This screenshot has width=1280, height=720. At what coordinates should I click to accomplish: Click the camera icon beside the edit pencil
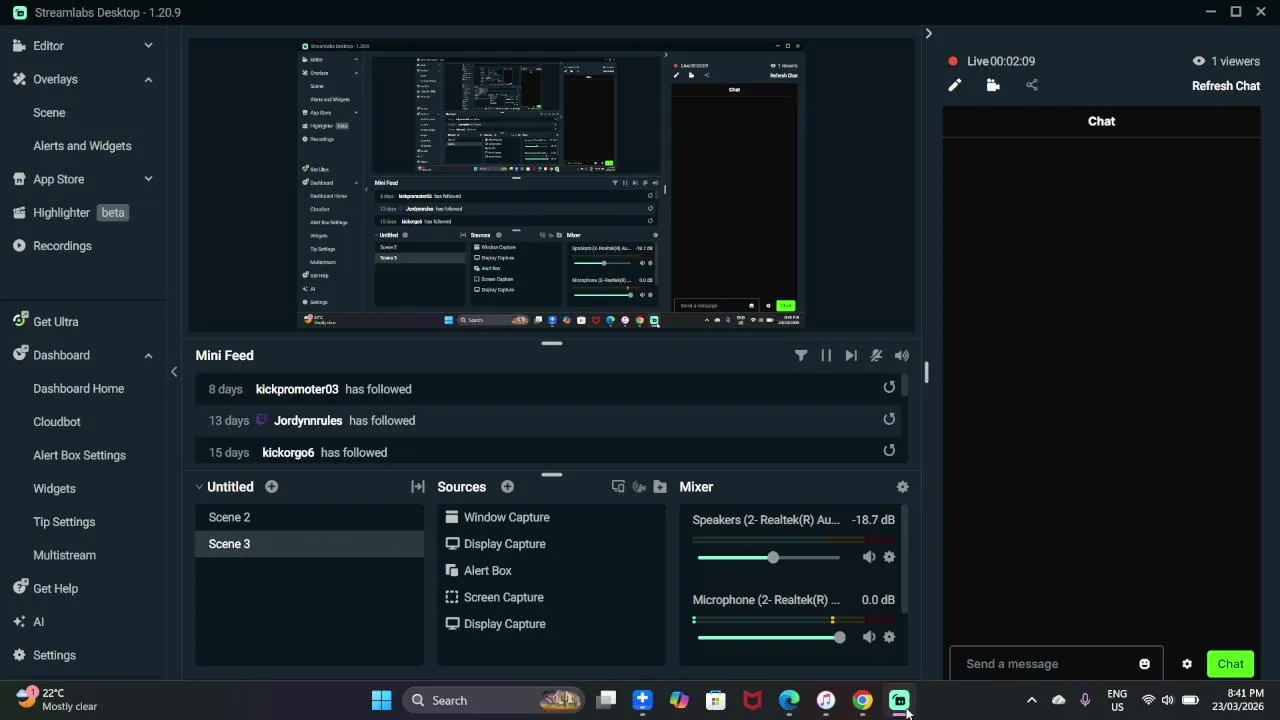point(993,86)
